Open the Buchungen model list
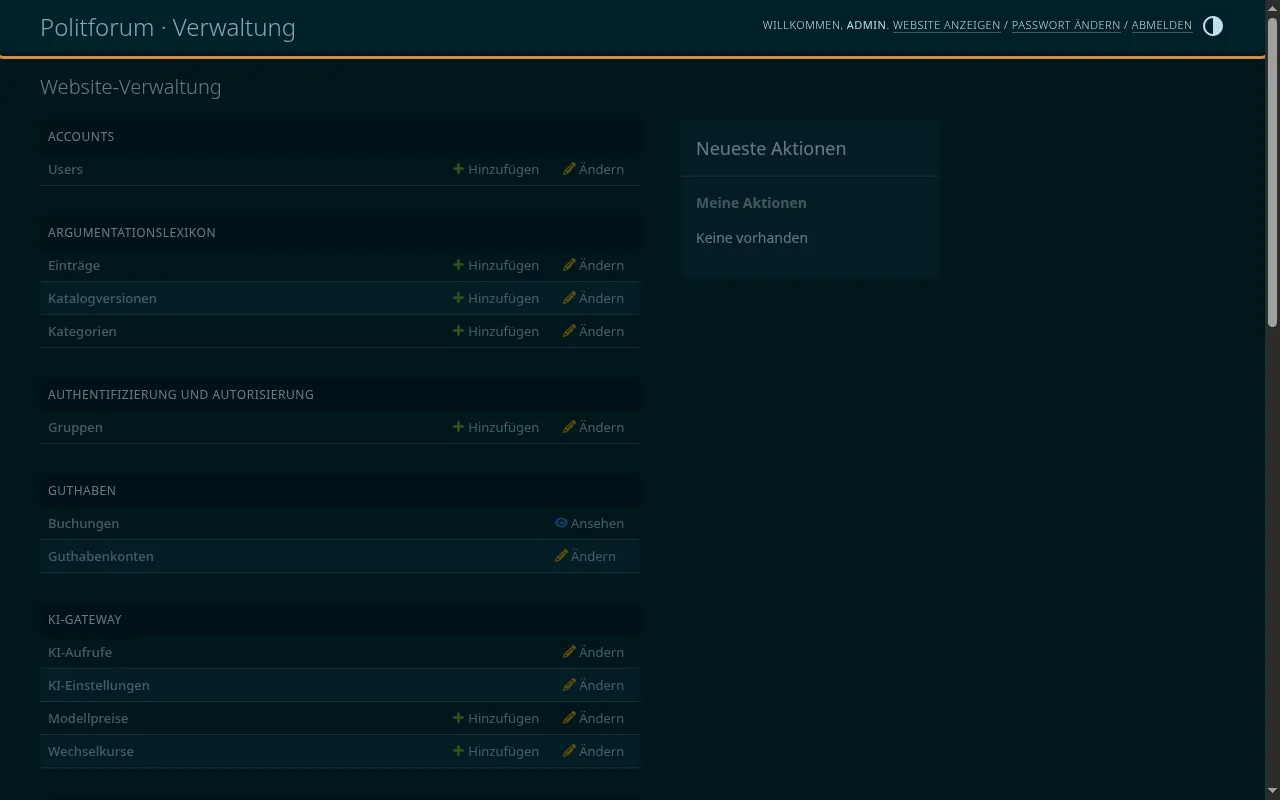Viewport: 1280px width, 800px height. click(x=83, y=523)
